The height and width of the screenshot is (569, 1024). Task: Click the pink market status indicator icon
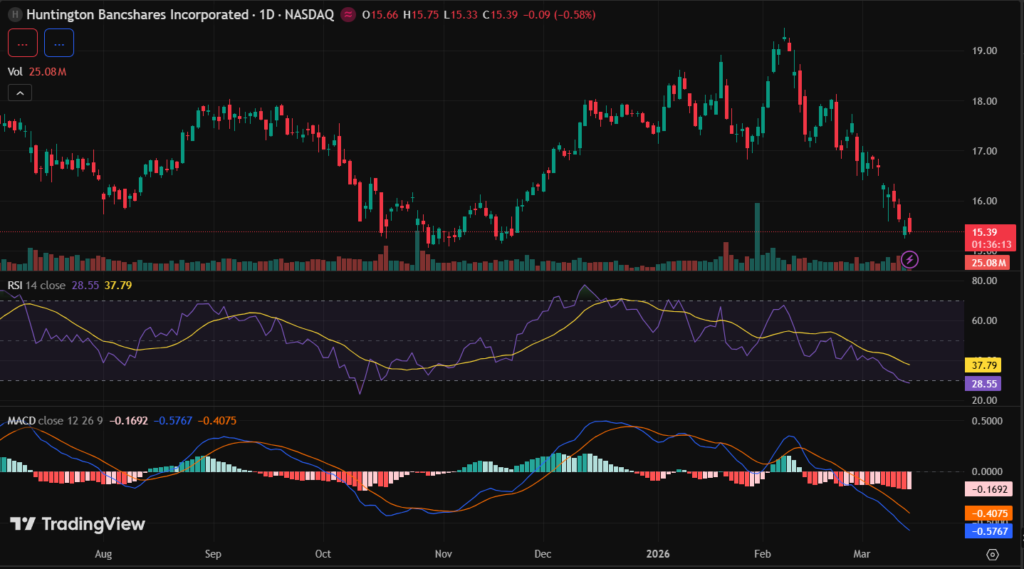pos(347,15)
